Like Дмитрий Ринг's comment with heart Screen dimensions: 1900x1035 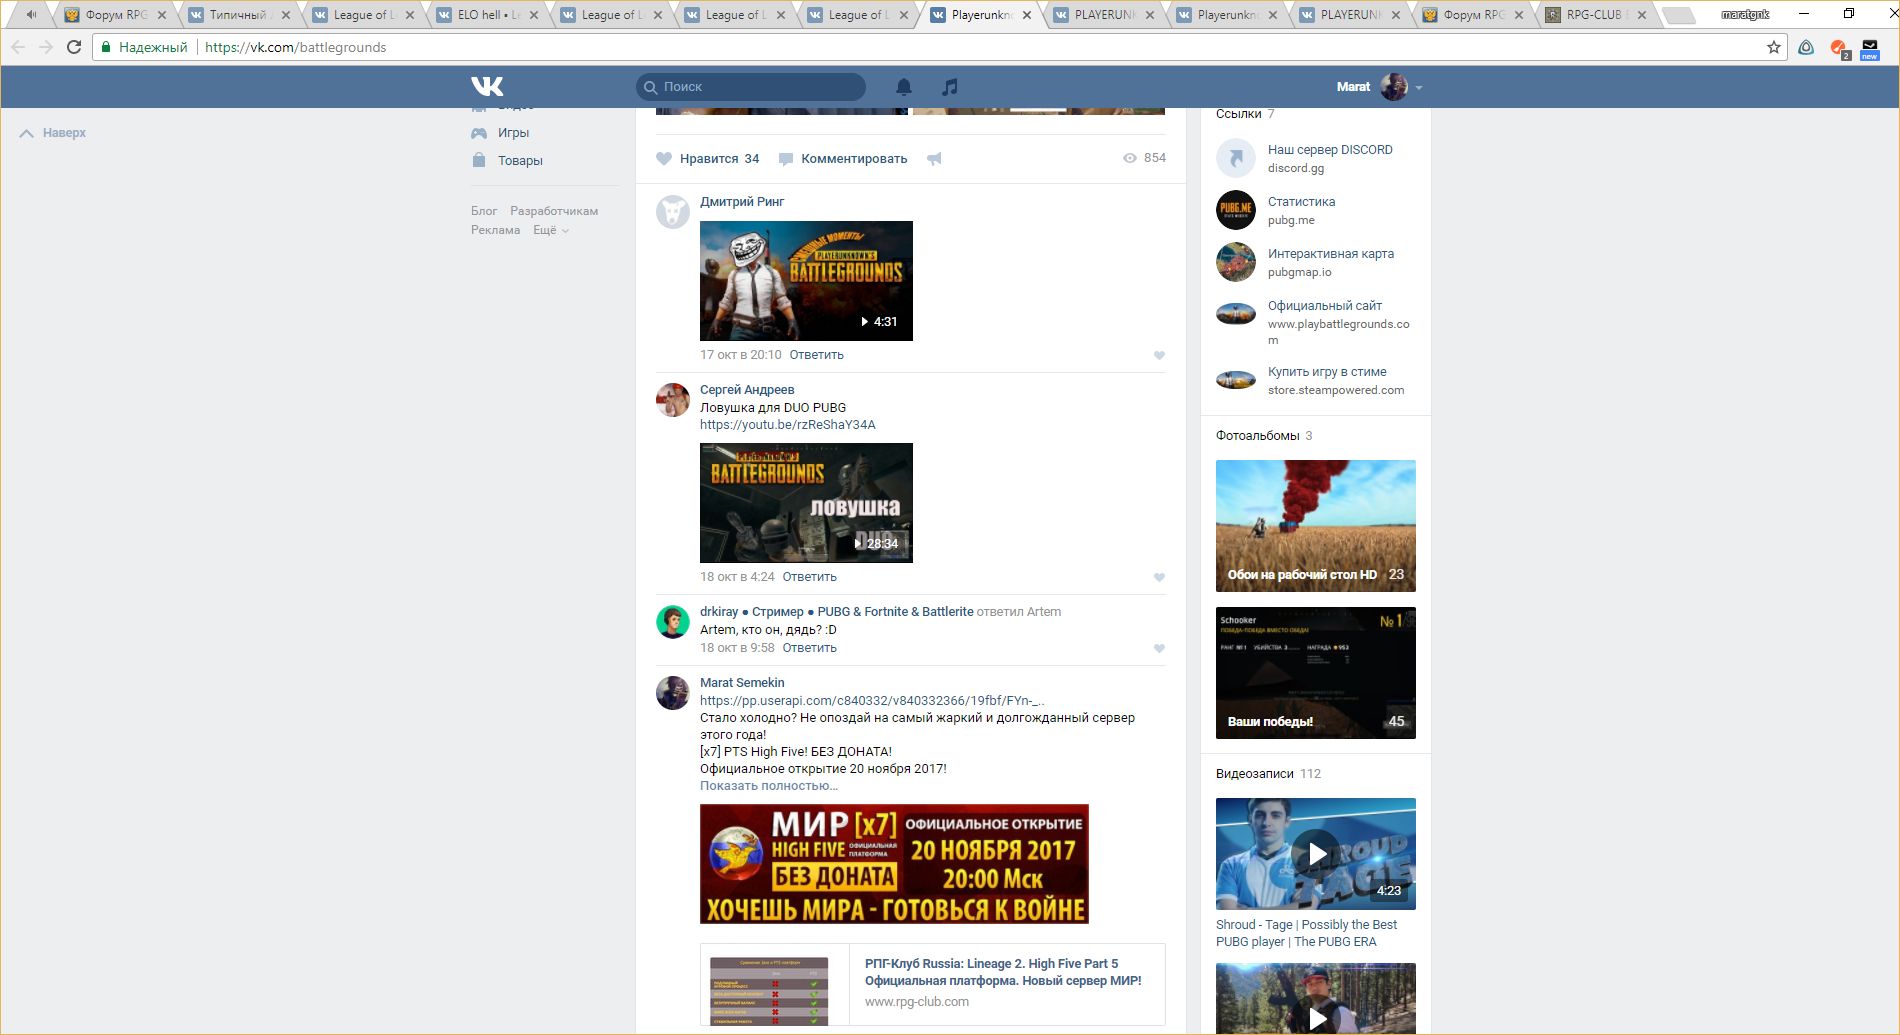pyautogui.click(x=1159, y=356)
